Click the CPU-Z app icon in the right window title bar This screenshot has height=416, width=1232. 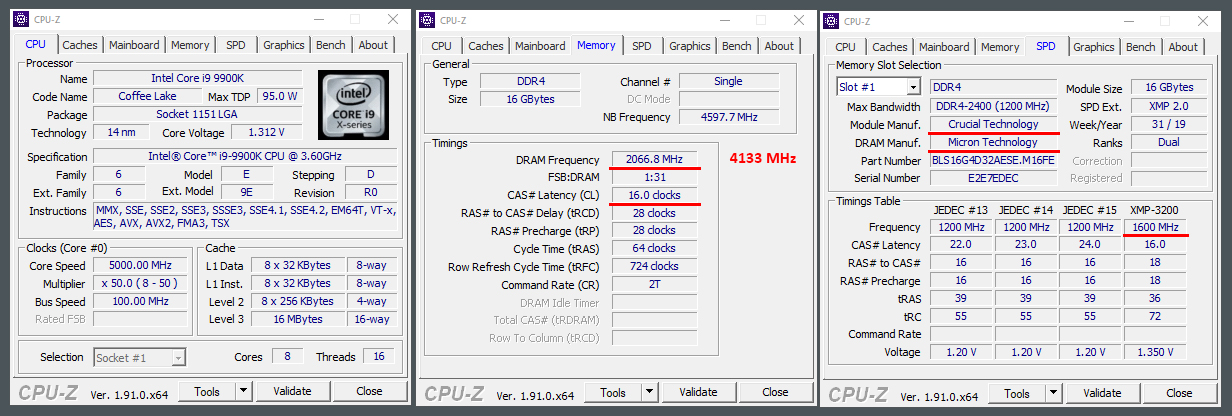pos(831,20)
